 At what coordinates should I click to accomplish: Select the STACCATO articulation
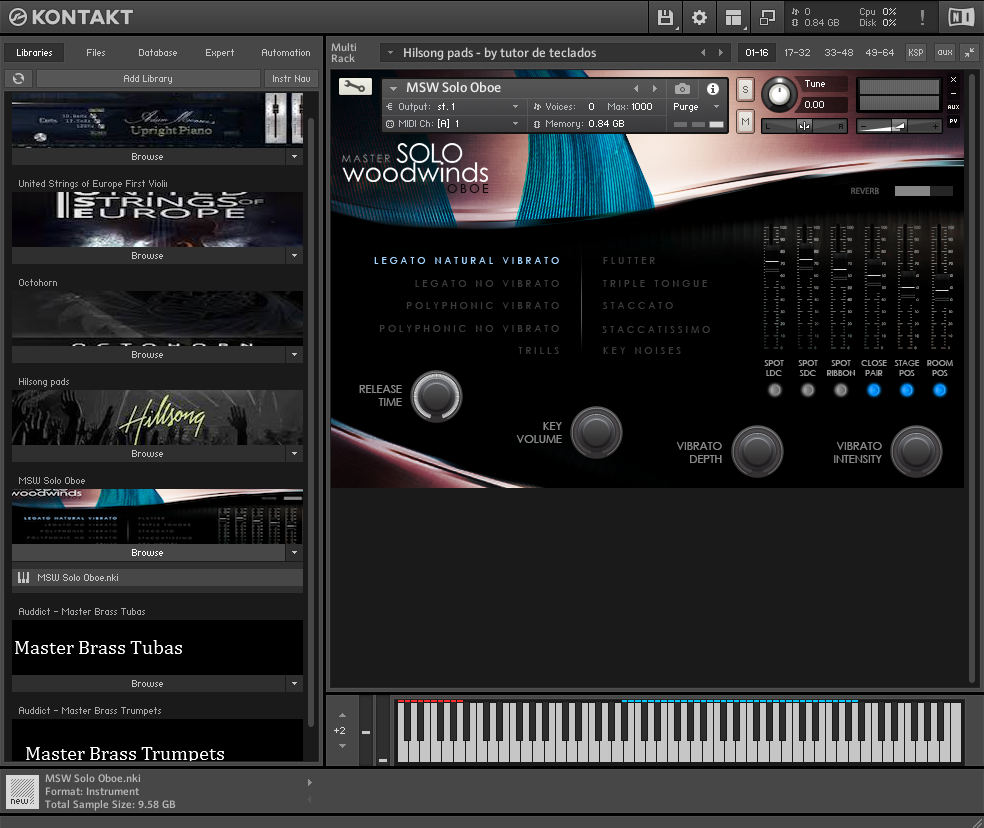point(638,306)
